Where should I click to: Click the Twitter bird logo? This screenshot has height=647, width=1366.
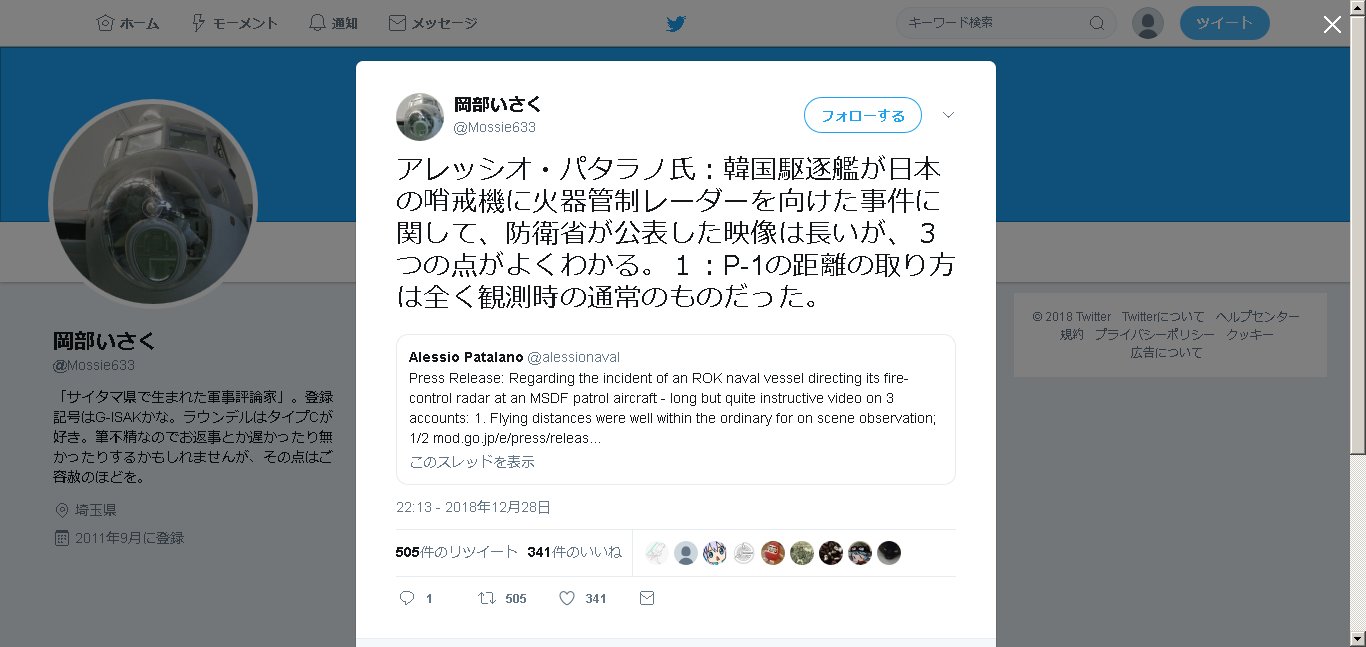click(676, 23)
